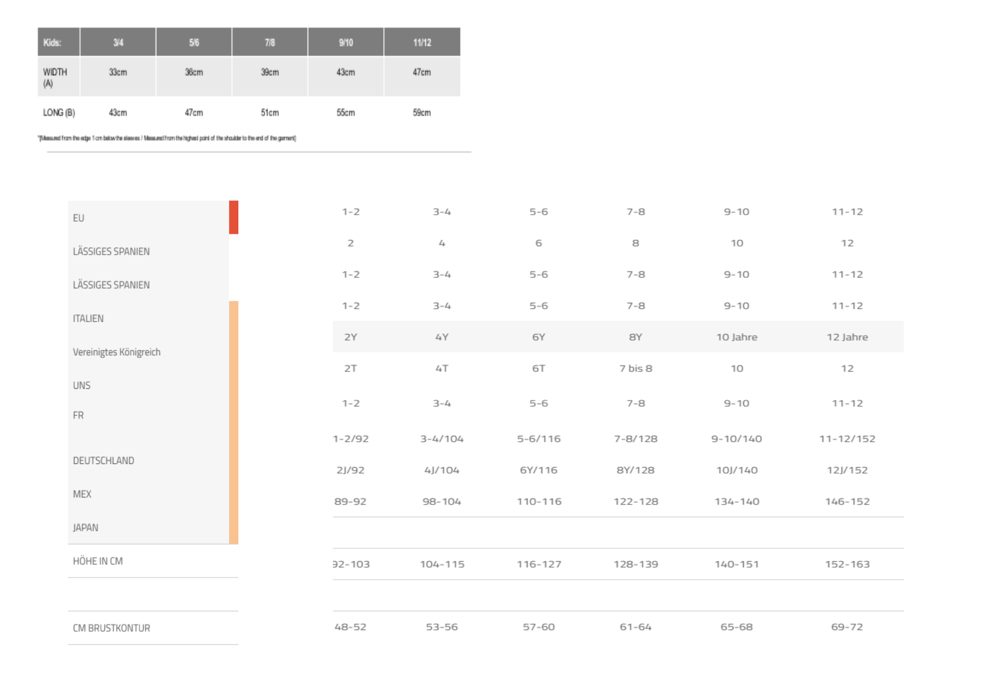Click the 51cm length value
Viewport: 1000px width, 690px height.
[270, 112]
